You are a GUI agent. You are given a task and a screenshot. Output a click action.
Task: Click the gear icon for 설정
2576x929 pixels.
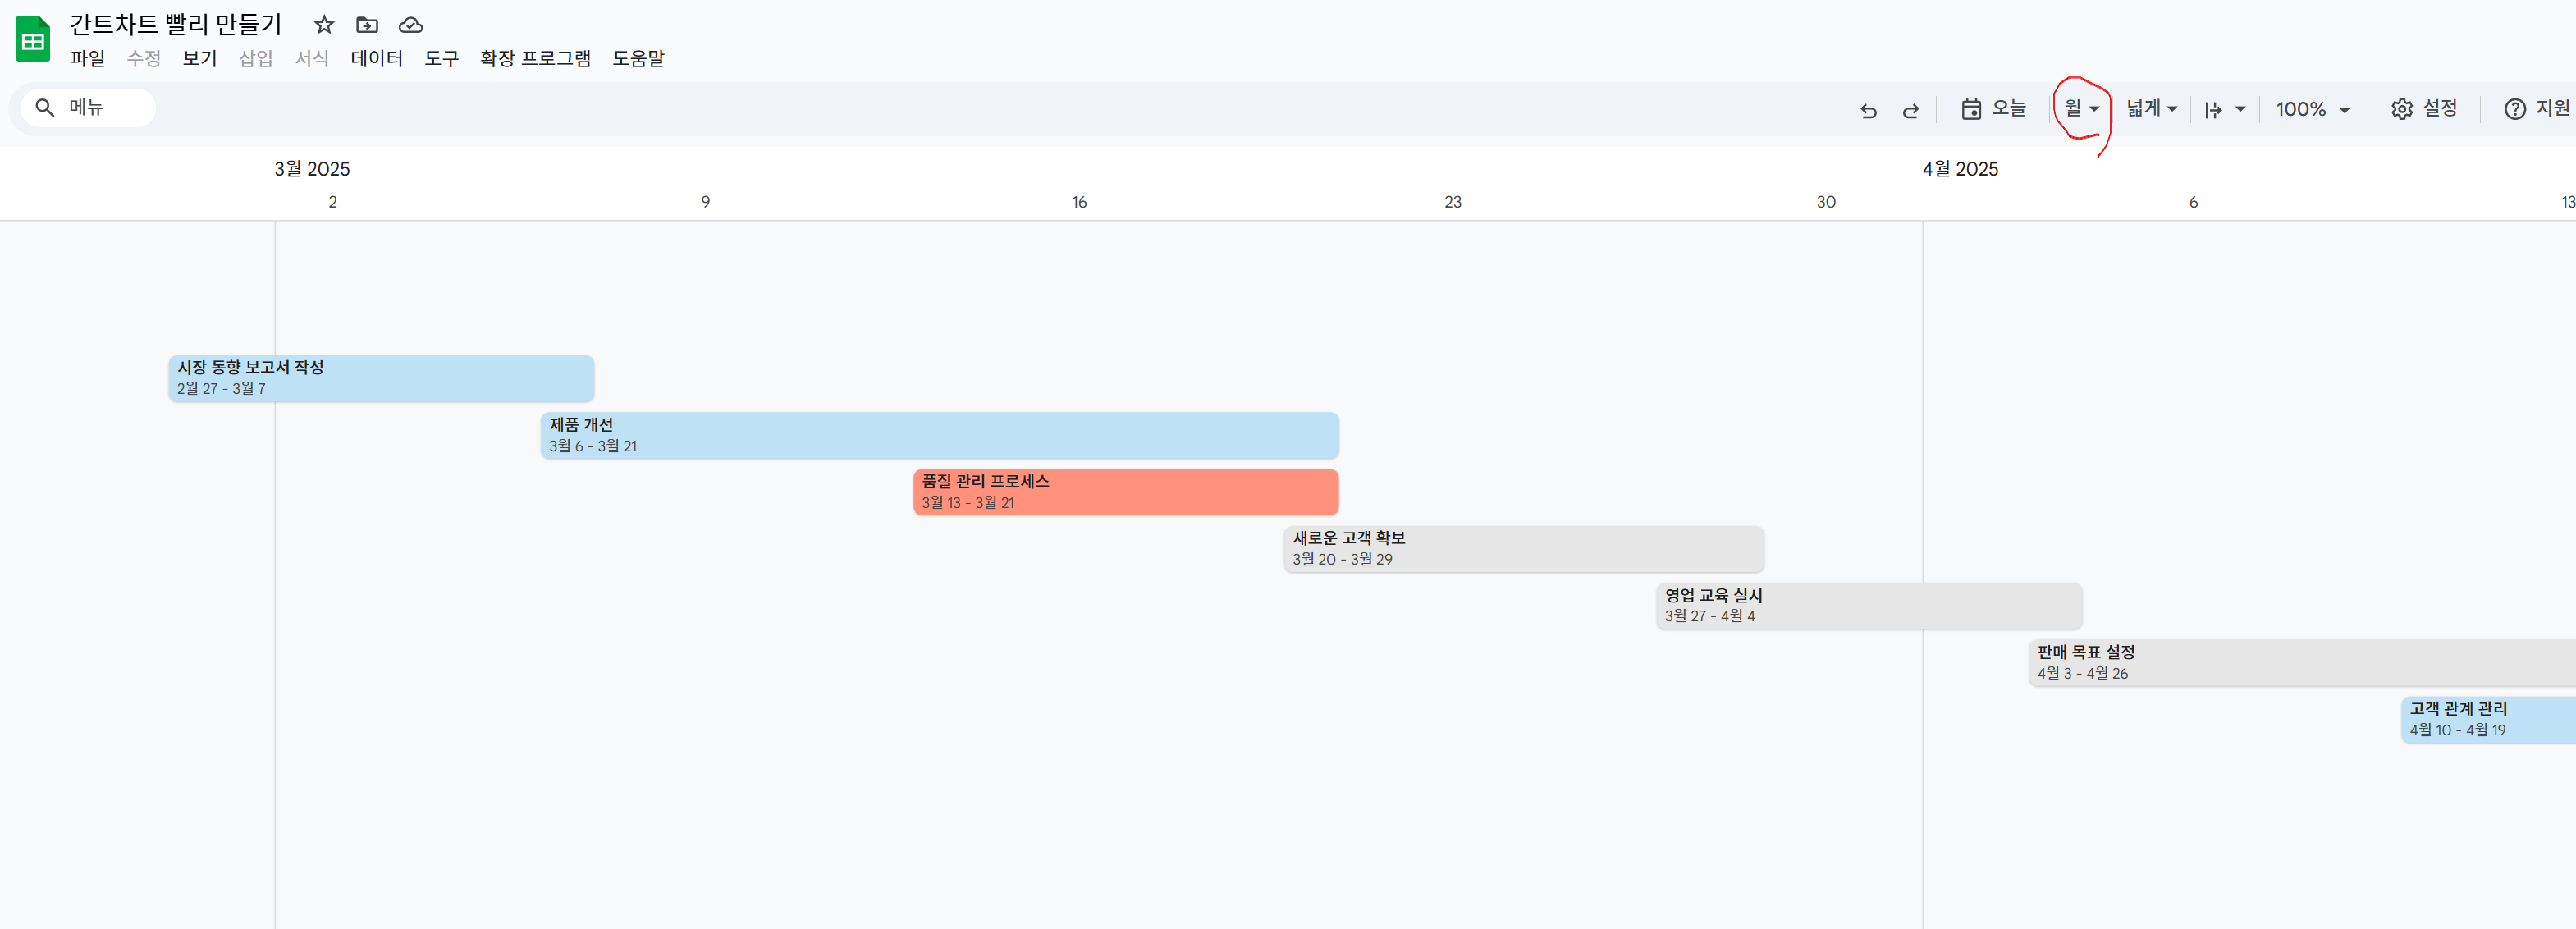[2402, 109]
